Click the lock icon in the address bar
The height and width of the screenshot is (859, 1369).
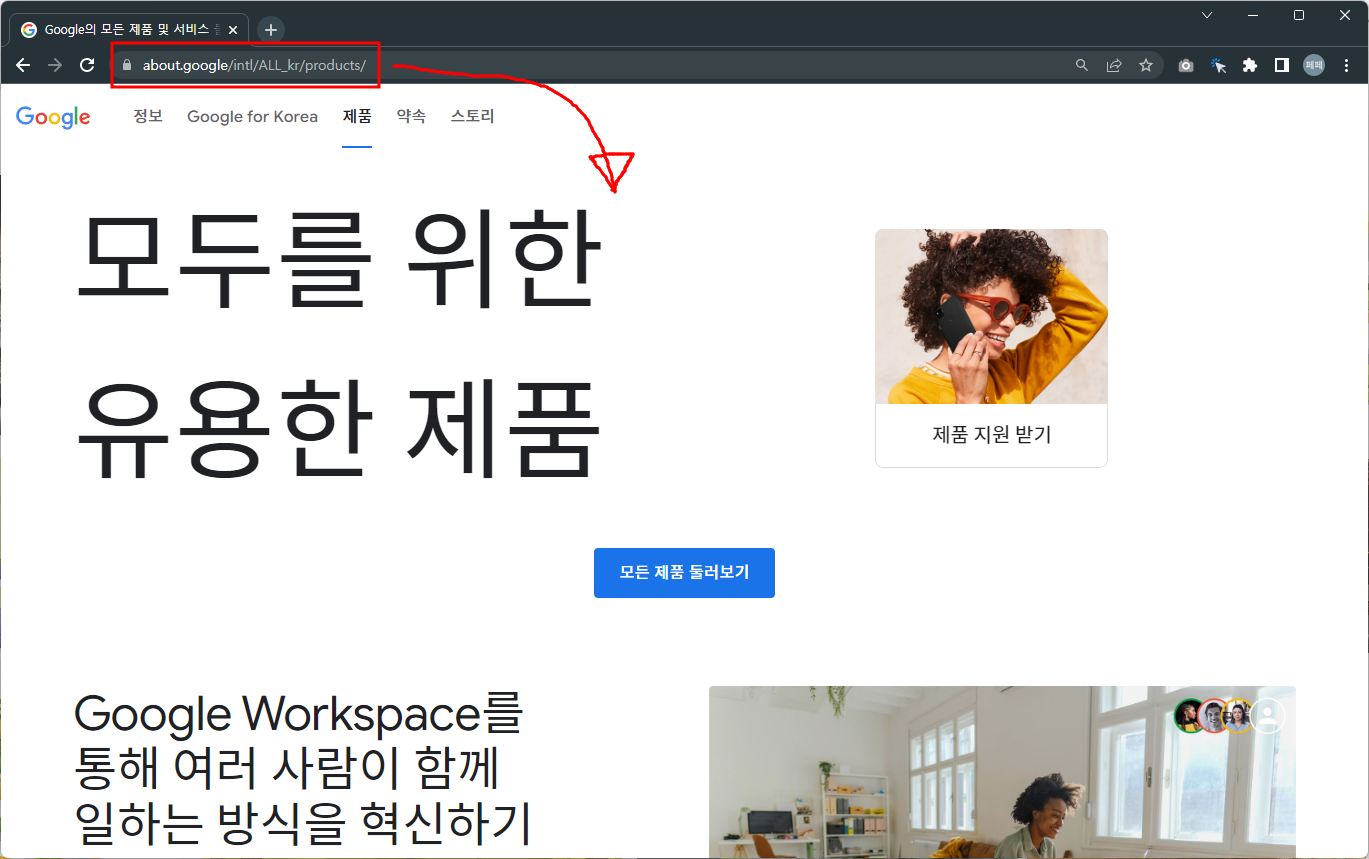126,64
